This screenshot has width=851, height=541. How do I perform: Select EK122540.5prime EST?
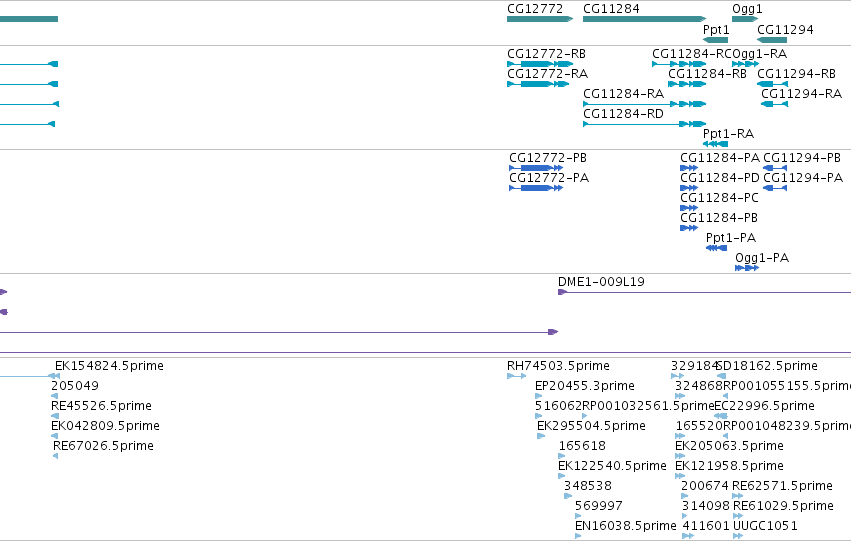[561, 476]
